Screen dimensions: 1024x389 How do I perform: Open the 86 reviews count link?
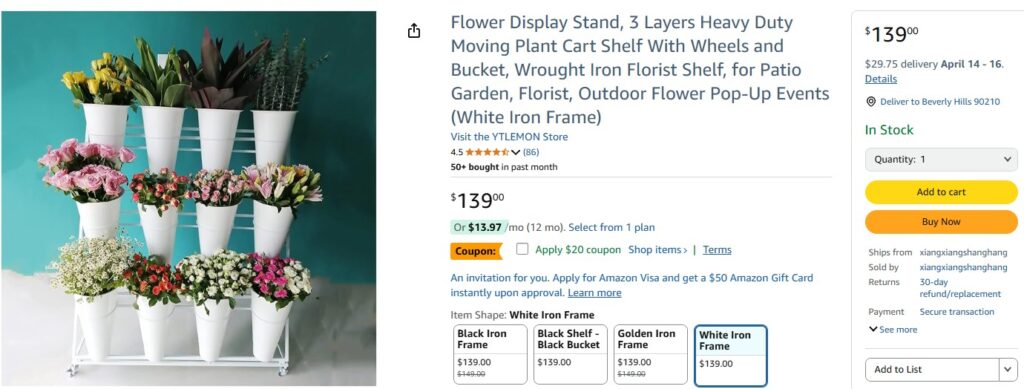click(x=531, y=152)
